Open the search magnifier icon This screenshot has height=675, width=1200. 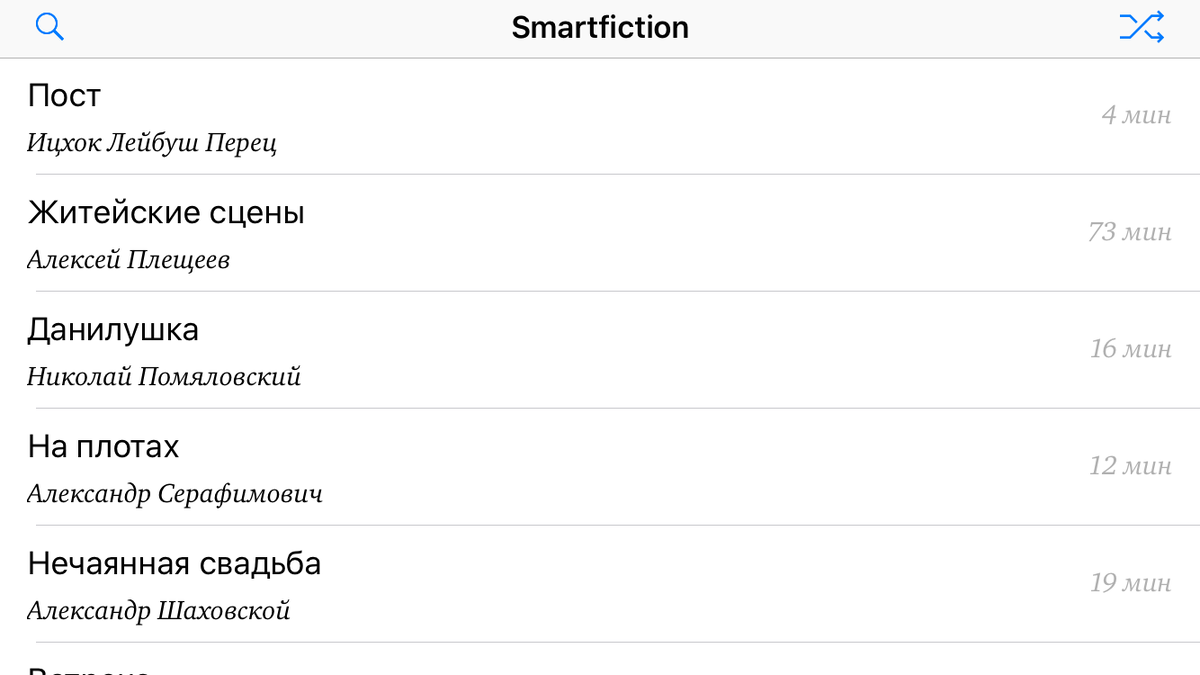click(49, 27)
